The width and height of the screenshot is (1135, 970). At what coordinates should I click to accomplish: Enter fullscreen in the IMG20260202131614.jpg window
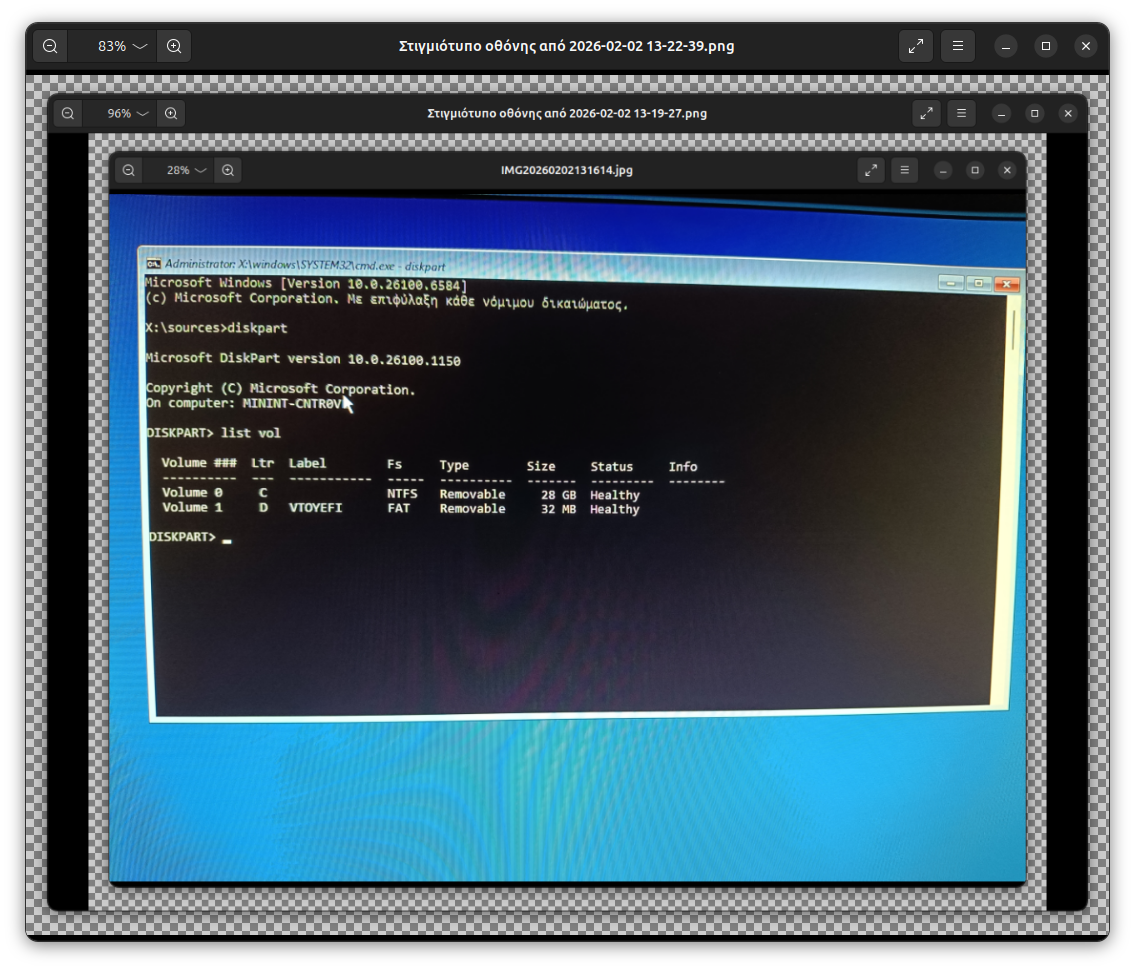coord(872,170)
